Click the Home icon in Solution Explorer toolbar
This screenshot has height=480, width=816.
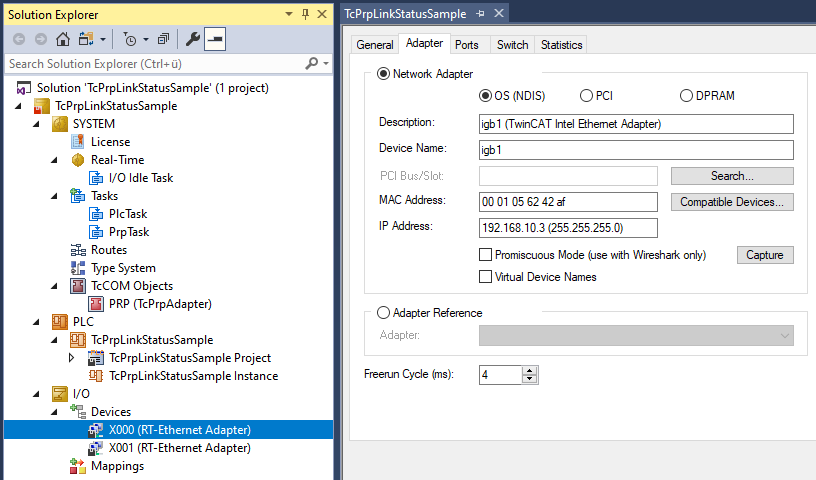[x=63, y=39]
